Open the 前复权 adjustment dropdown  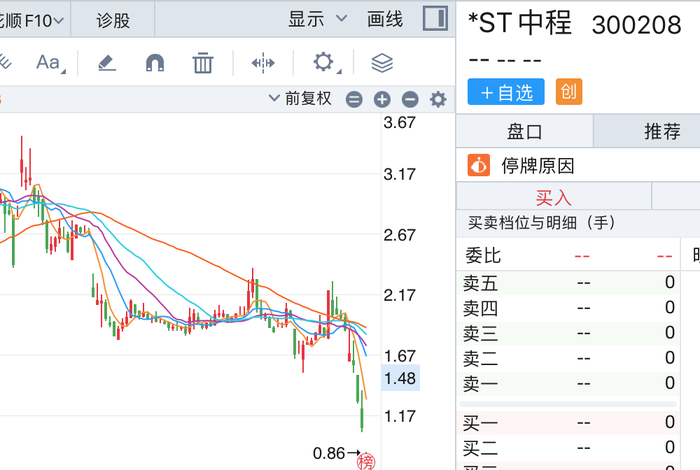click(300, 99)
